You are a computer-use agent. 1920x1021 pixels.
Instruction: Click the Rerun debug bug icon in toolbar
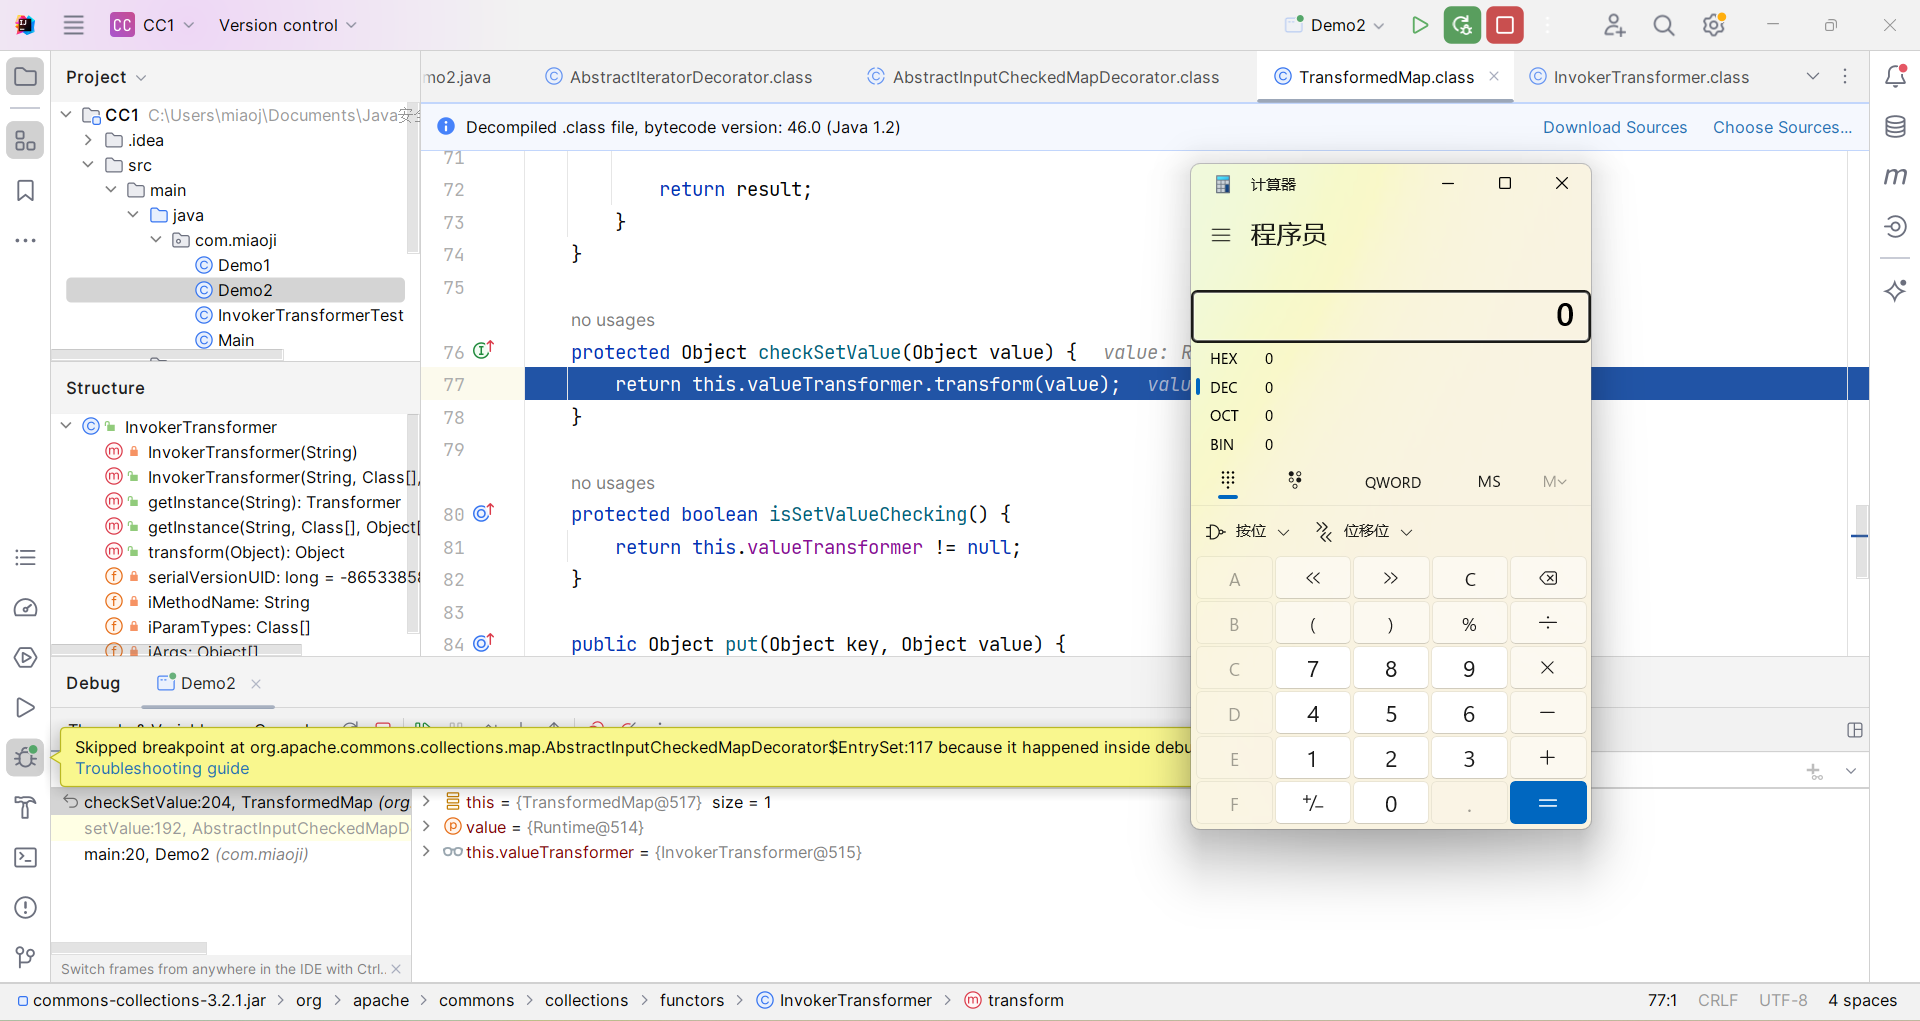tap(1462, 25)
